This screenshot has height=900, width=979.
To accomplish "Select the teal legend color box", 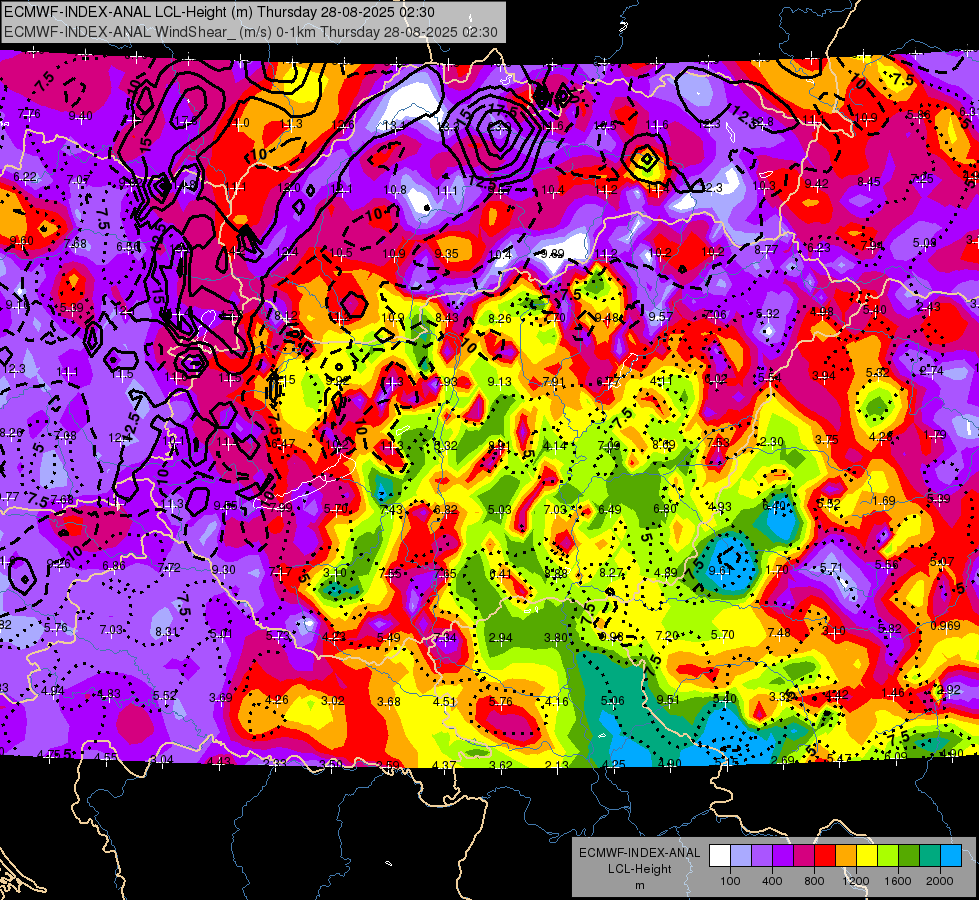I will (930, 856).
